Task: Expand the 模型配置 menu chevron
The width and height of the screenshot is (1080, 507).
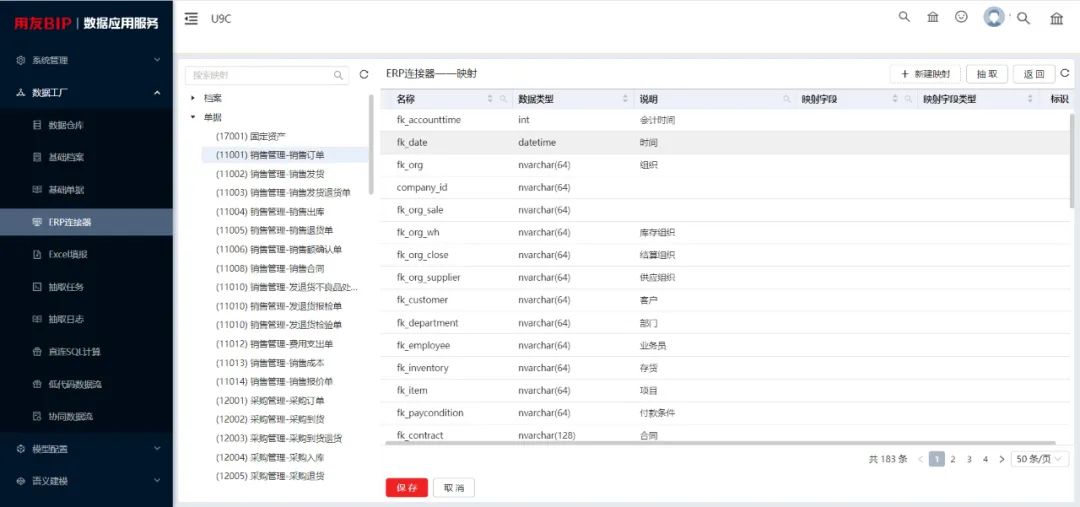Action: pyautogui.click(x=157, y=448)
